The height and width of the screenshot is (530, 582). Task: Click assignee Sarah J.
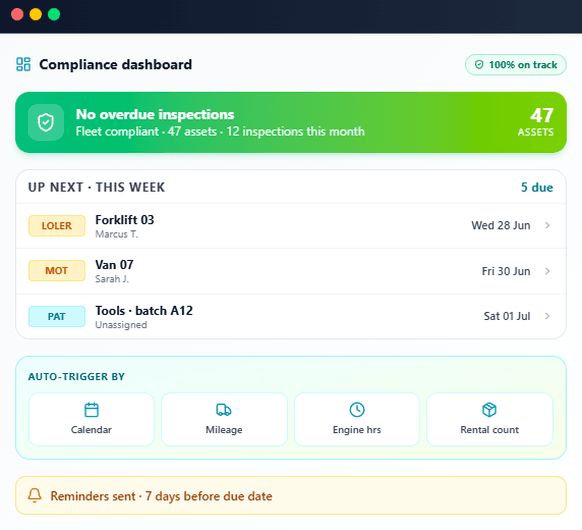pyautogui.click(x=112, y=279)
